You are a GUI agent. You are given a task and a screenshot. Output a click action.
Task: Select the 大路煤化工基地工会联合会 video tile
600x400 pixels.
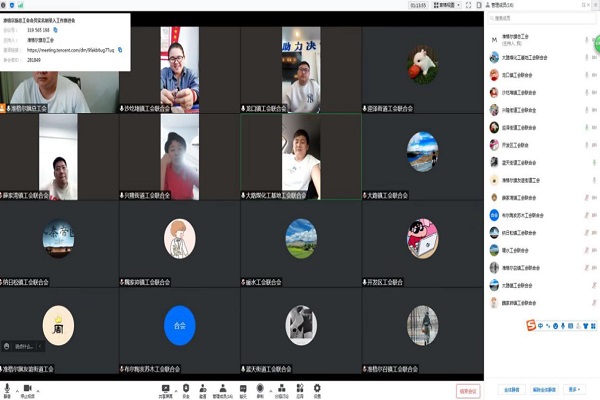(301, 157)
